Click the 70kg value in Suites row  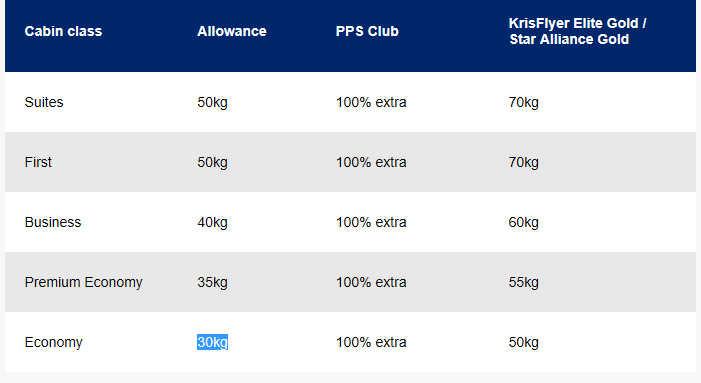pyautogui.click(x=524, y=102)
